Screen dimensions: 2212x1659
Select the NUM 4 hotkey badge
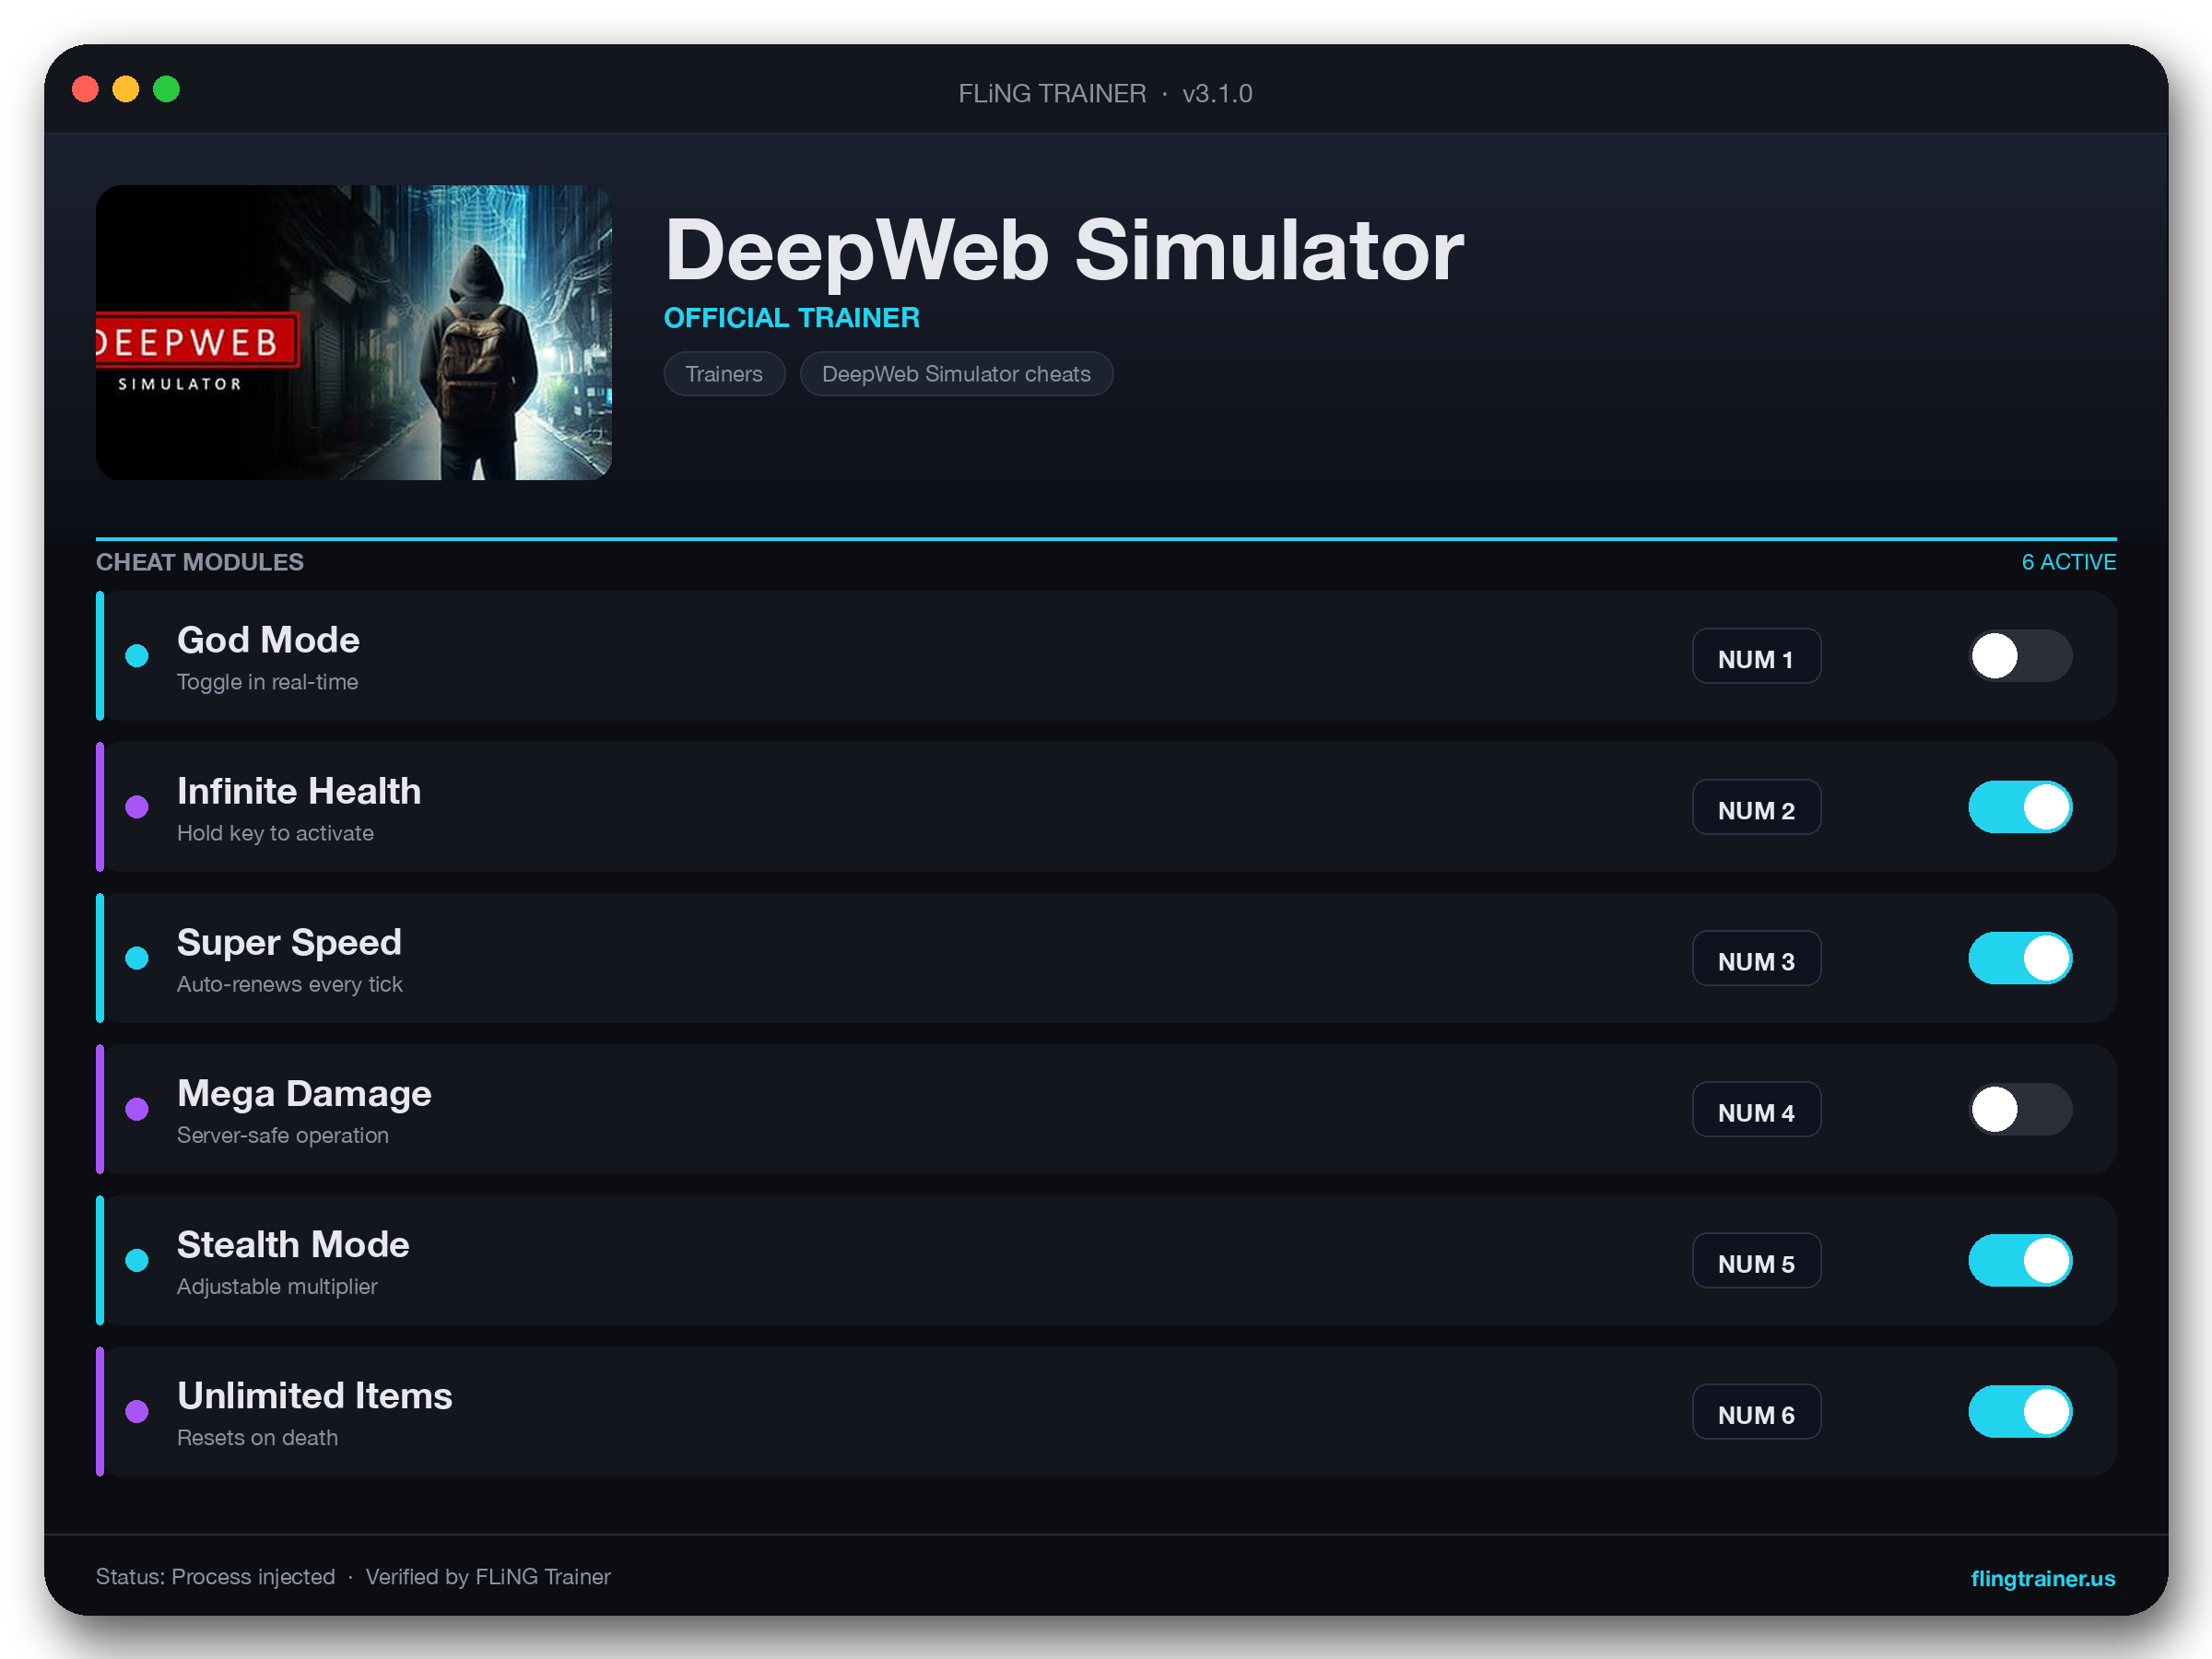1756,1110
